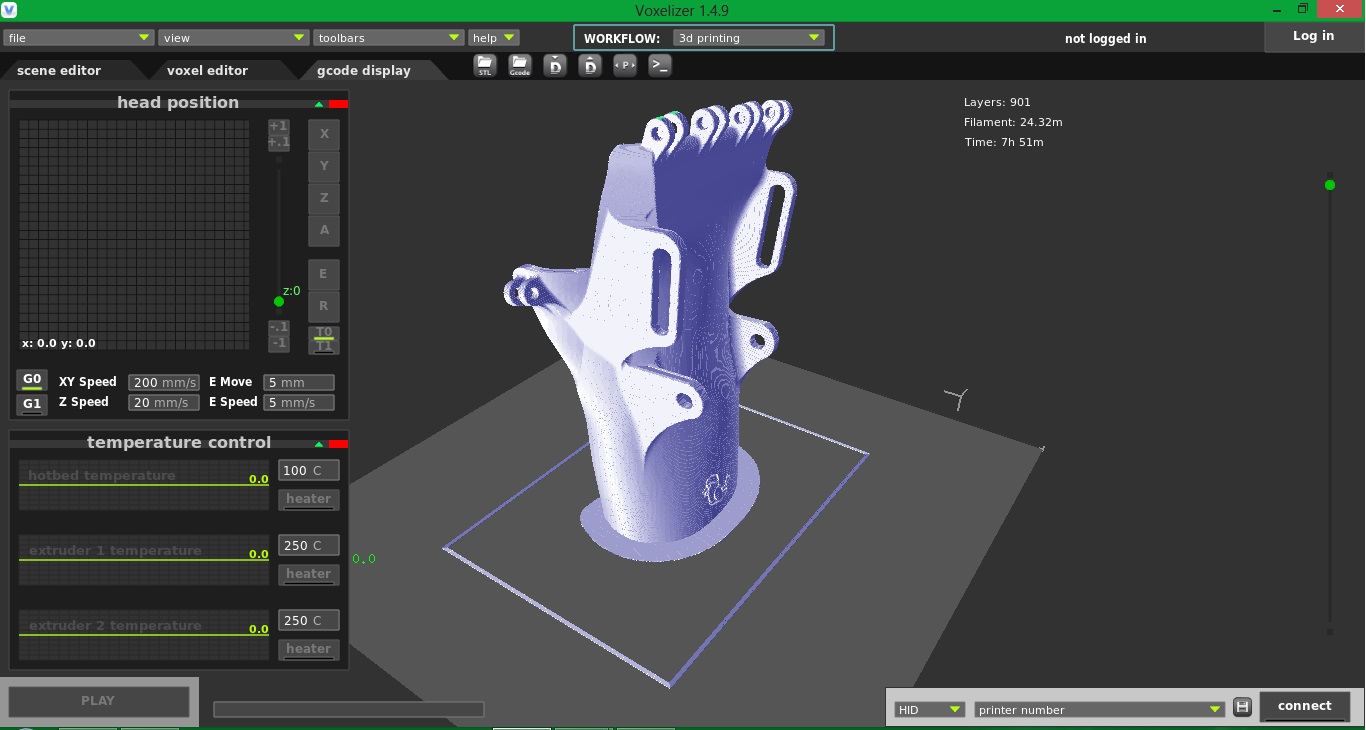Click the Time: 7h 51m text

pyautogui.click(x=1003, y=143)
